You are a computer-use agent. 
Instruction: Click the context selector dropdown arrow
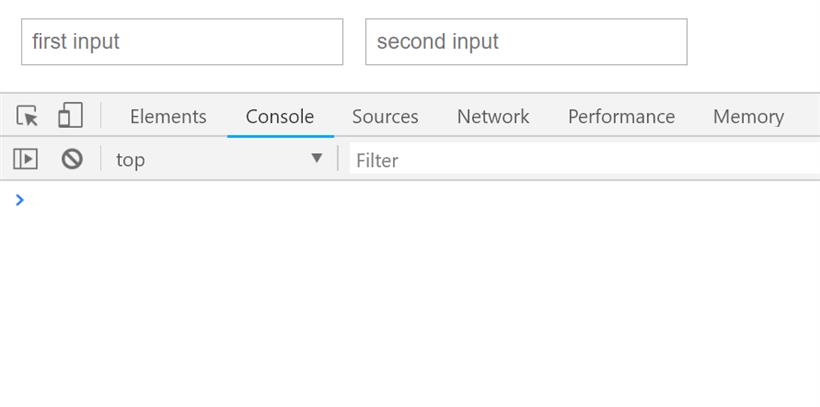tap(316, 158)
